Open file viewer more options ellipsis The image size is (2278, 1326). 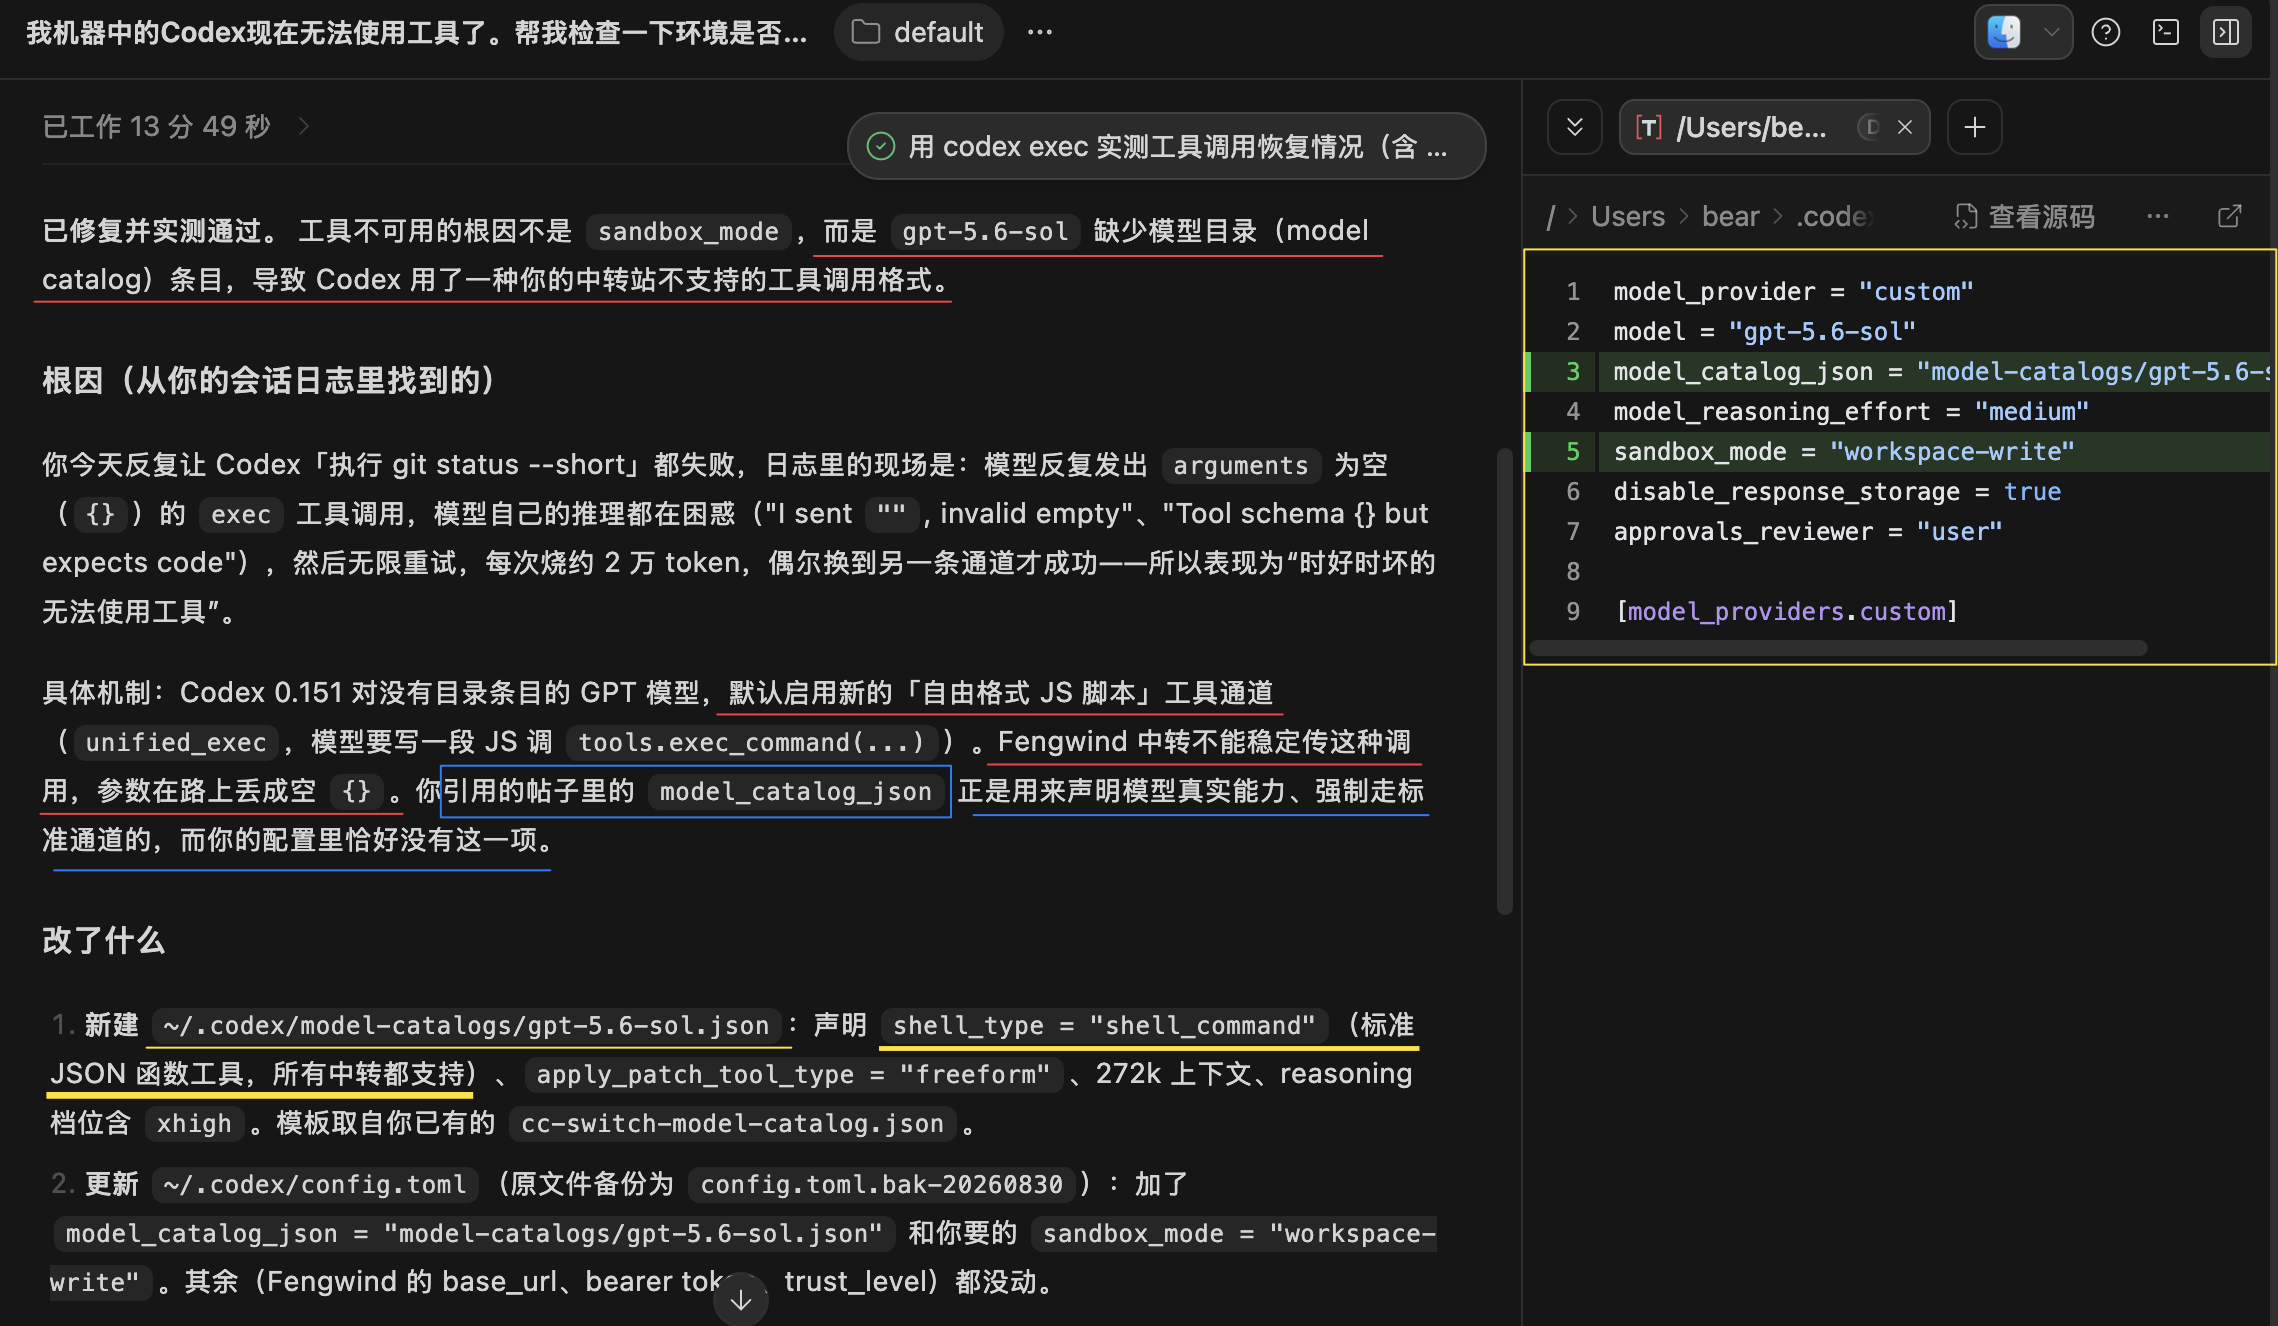coord(2157,216)
